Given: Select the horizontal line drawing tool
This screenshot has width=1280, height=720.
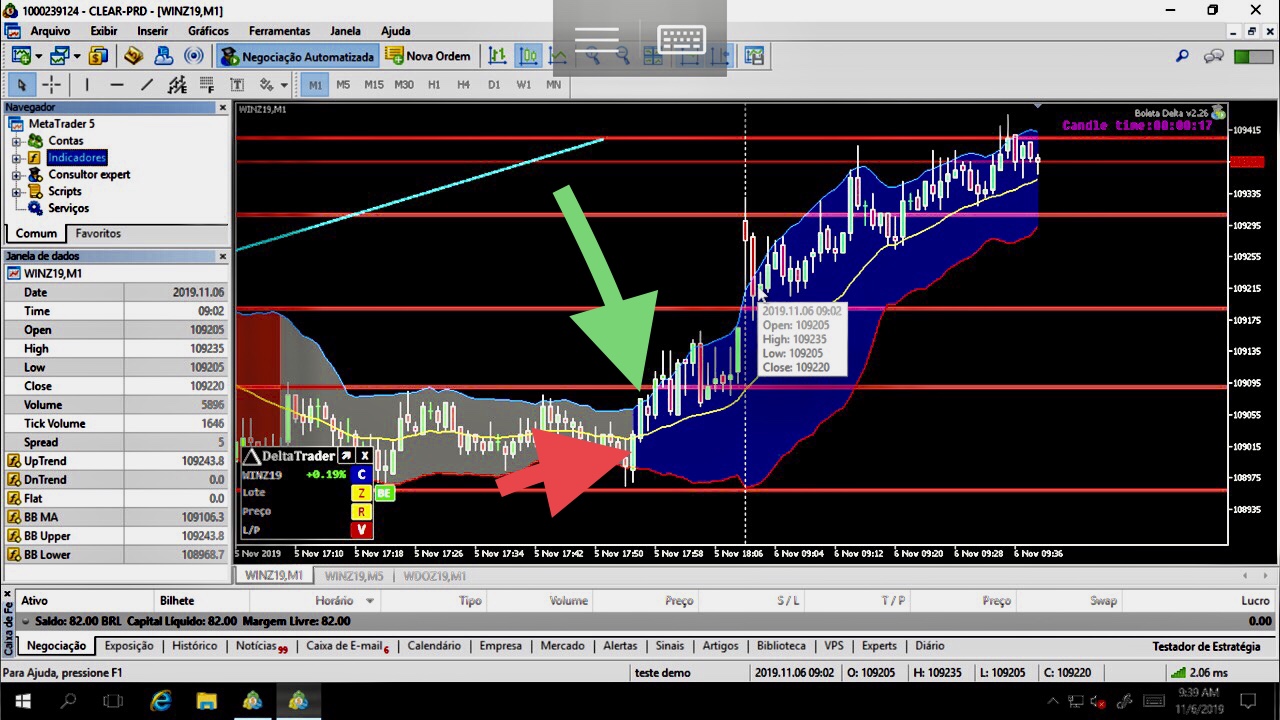Looking at the screenshot, I should pyautogui.click(x=117, y=85).
